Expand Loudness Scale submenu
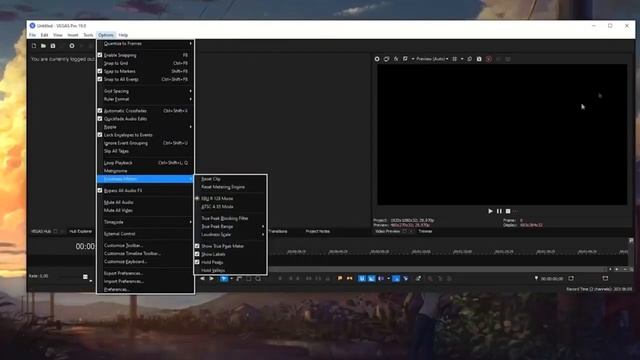The image size is (640, 360). (231, 235)
